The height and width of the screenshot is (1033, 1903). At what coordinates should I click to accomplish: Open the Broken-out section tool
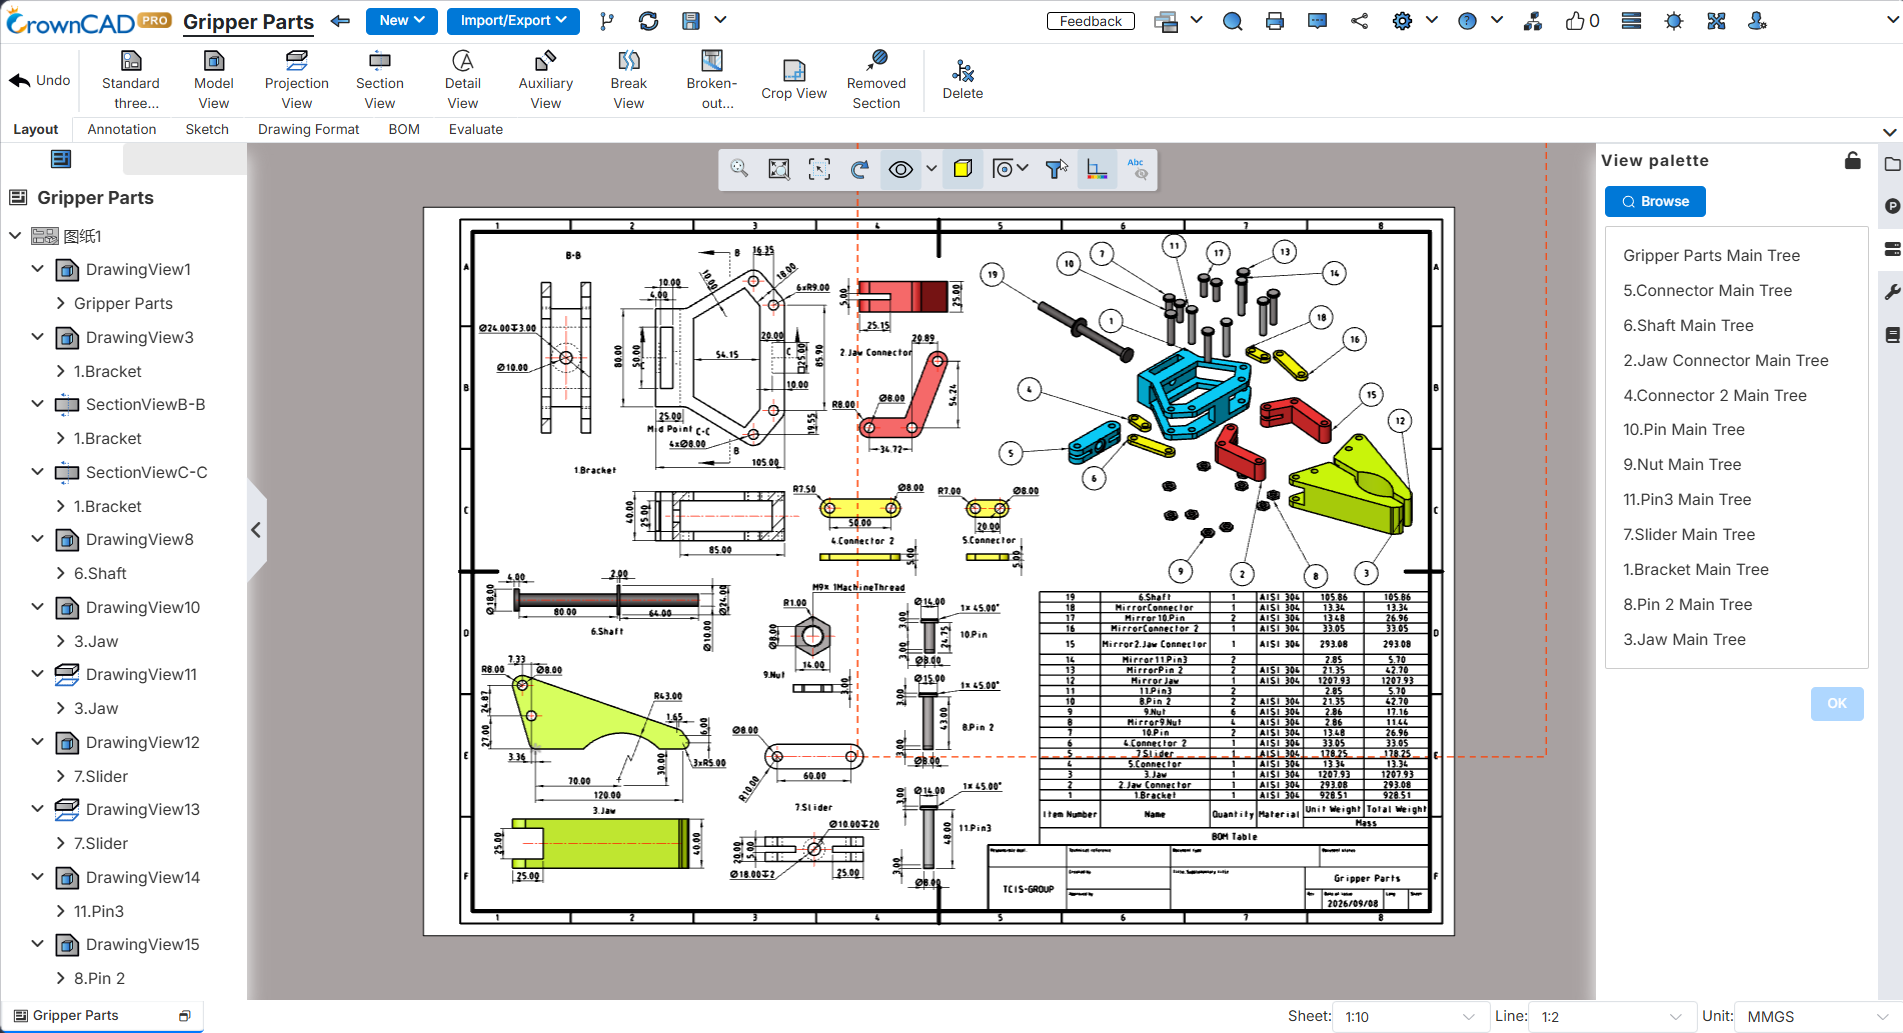click(711, 79)
